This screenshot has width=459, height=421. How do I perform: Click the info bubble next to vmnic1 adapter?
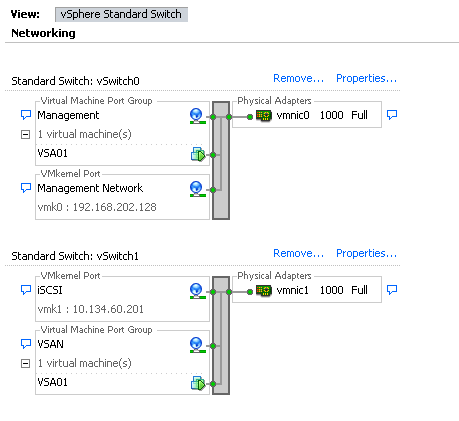(392, 290)
